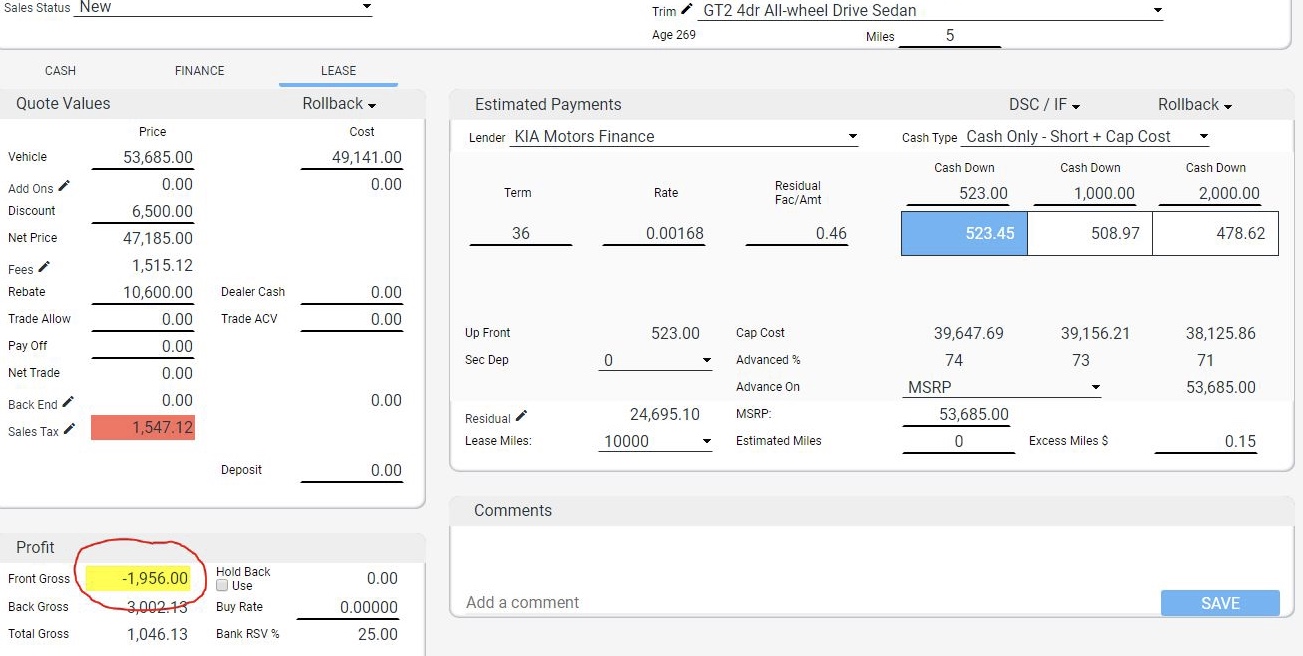This screenshot has width=1303, height=656.
Task: Edit Add Ons with pencil icon
Action: coord(65,186)
